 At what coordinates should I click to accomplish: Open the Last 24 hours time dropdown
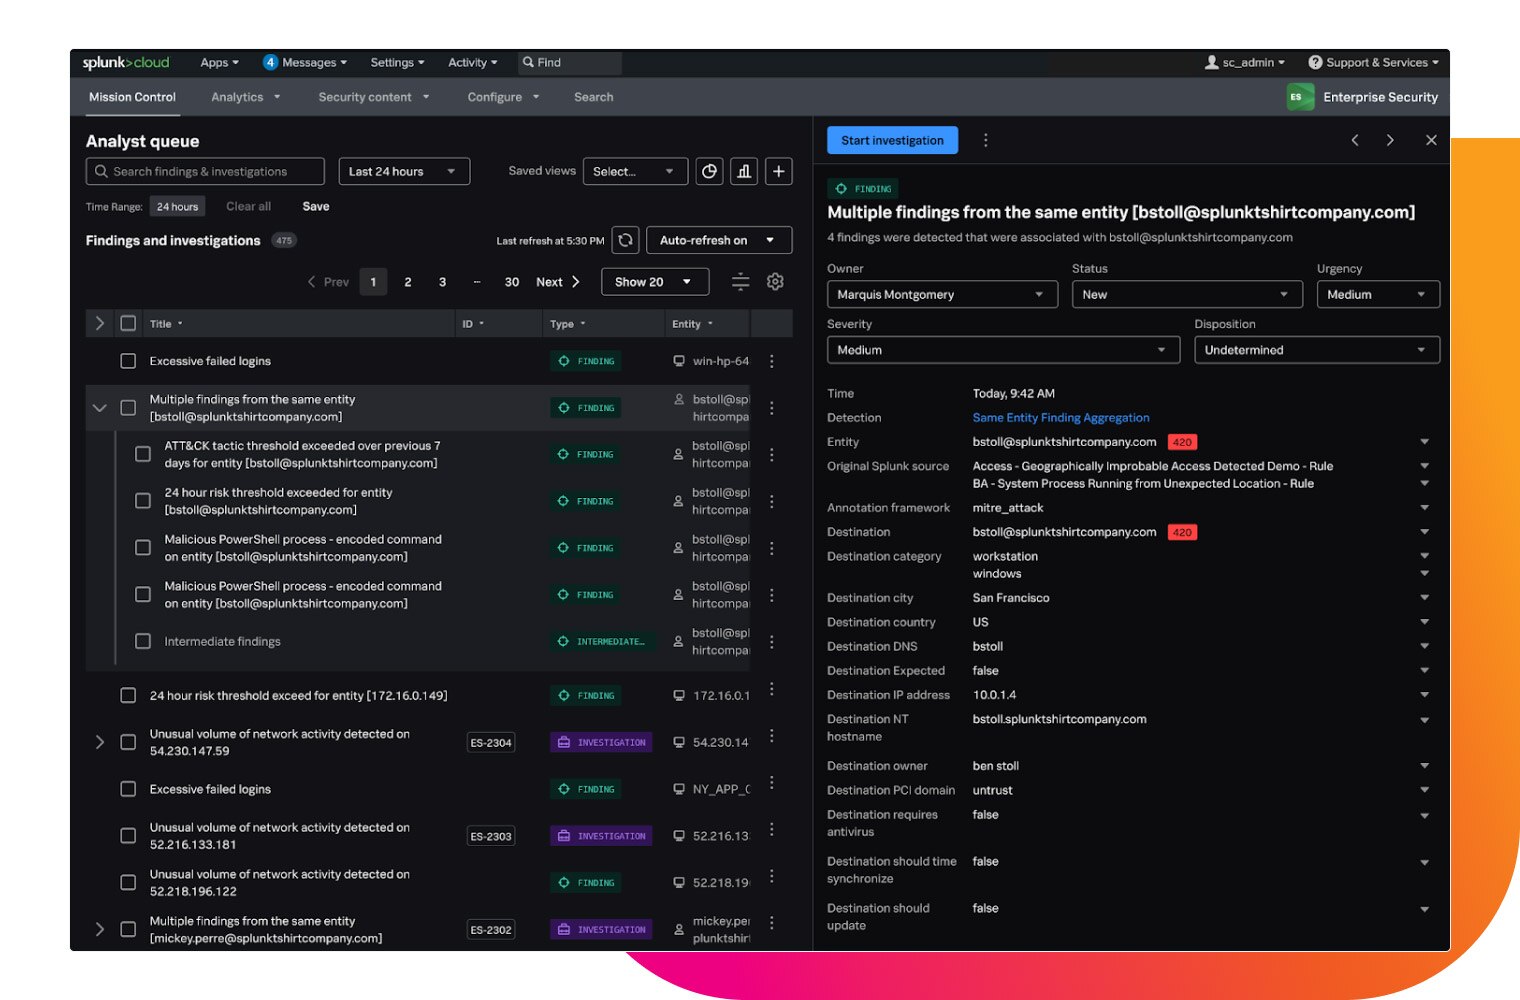click(403, 171)
